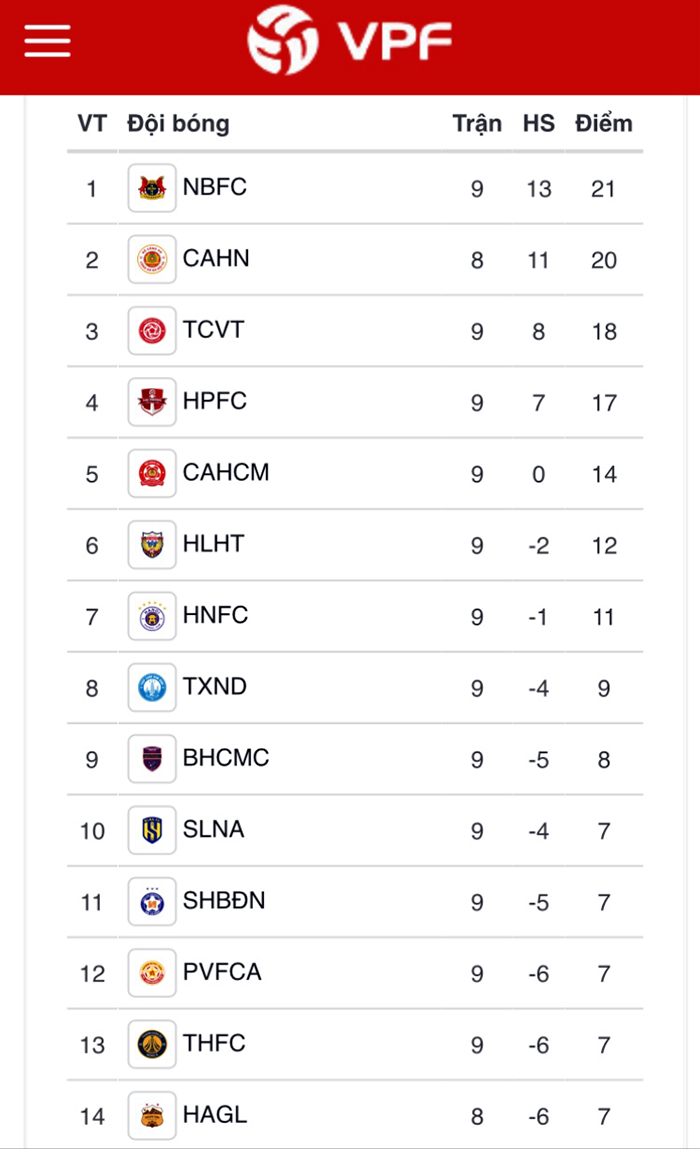Open the hamburger menu
700x1149 pixels.
pyautogui.click(x=47, y=41)
